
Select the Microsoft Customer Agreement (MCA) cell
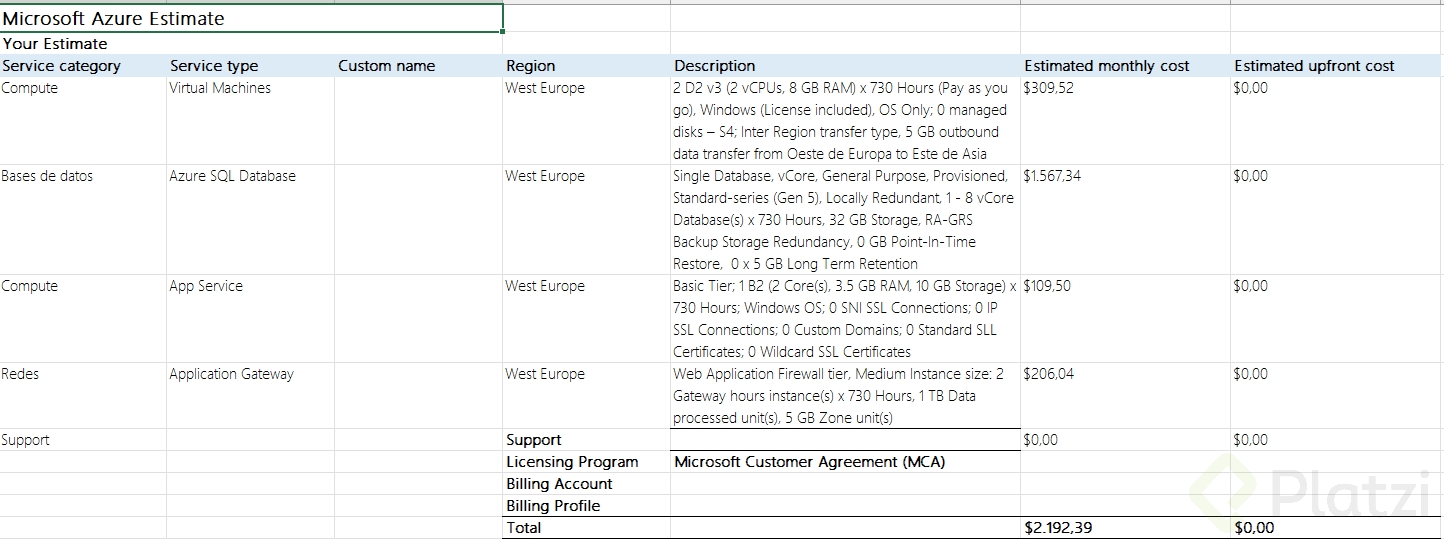(809, 462)
